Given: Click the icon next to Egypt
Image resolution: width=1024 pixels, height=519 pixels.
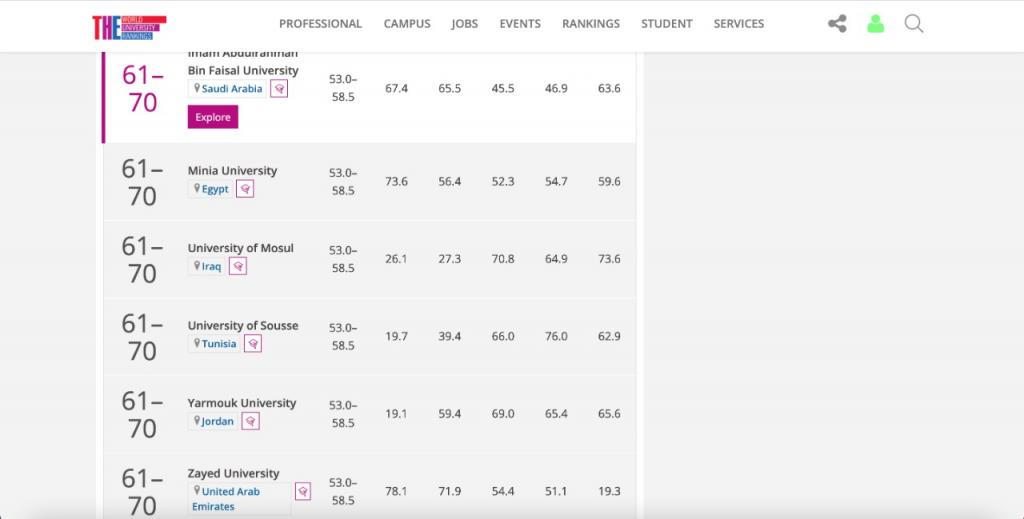Looking at the screenshot, I should point(245,189).
